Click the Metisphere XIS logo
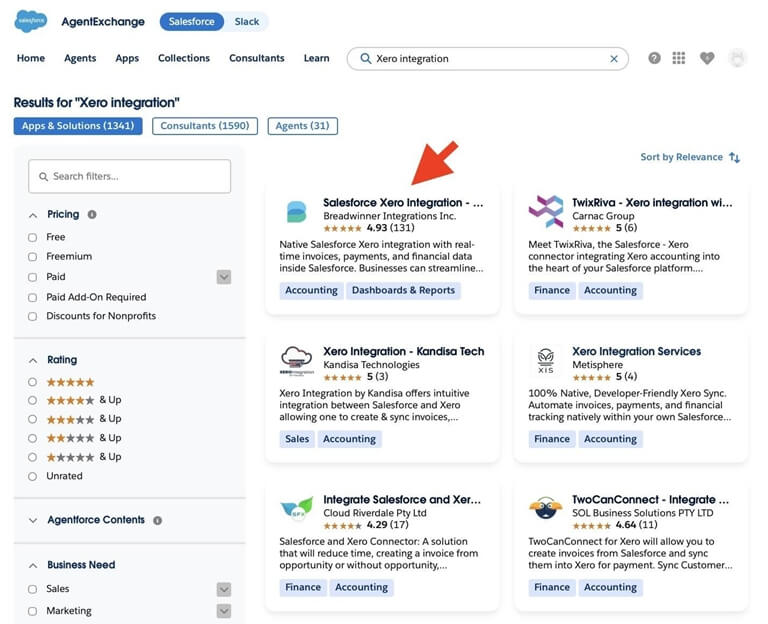768x624 pixels. pyautogui.click(x=546, y=361)
